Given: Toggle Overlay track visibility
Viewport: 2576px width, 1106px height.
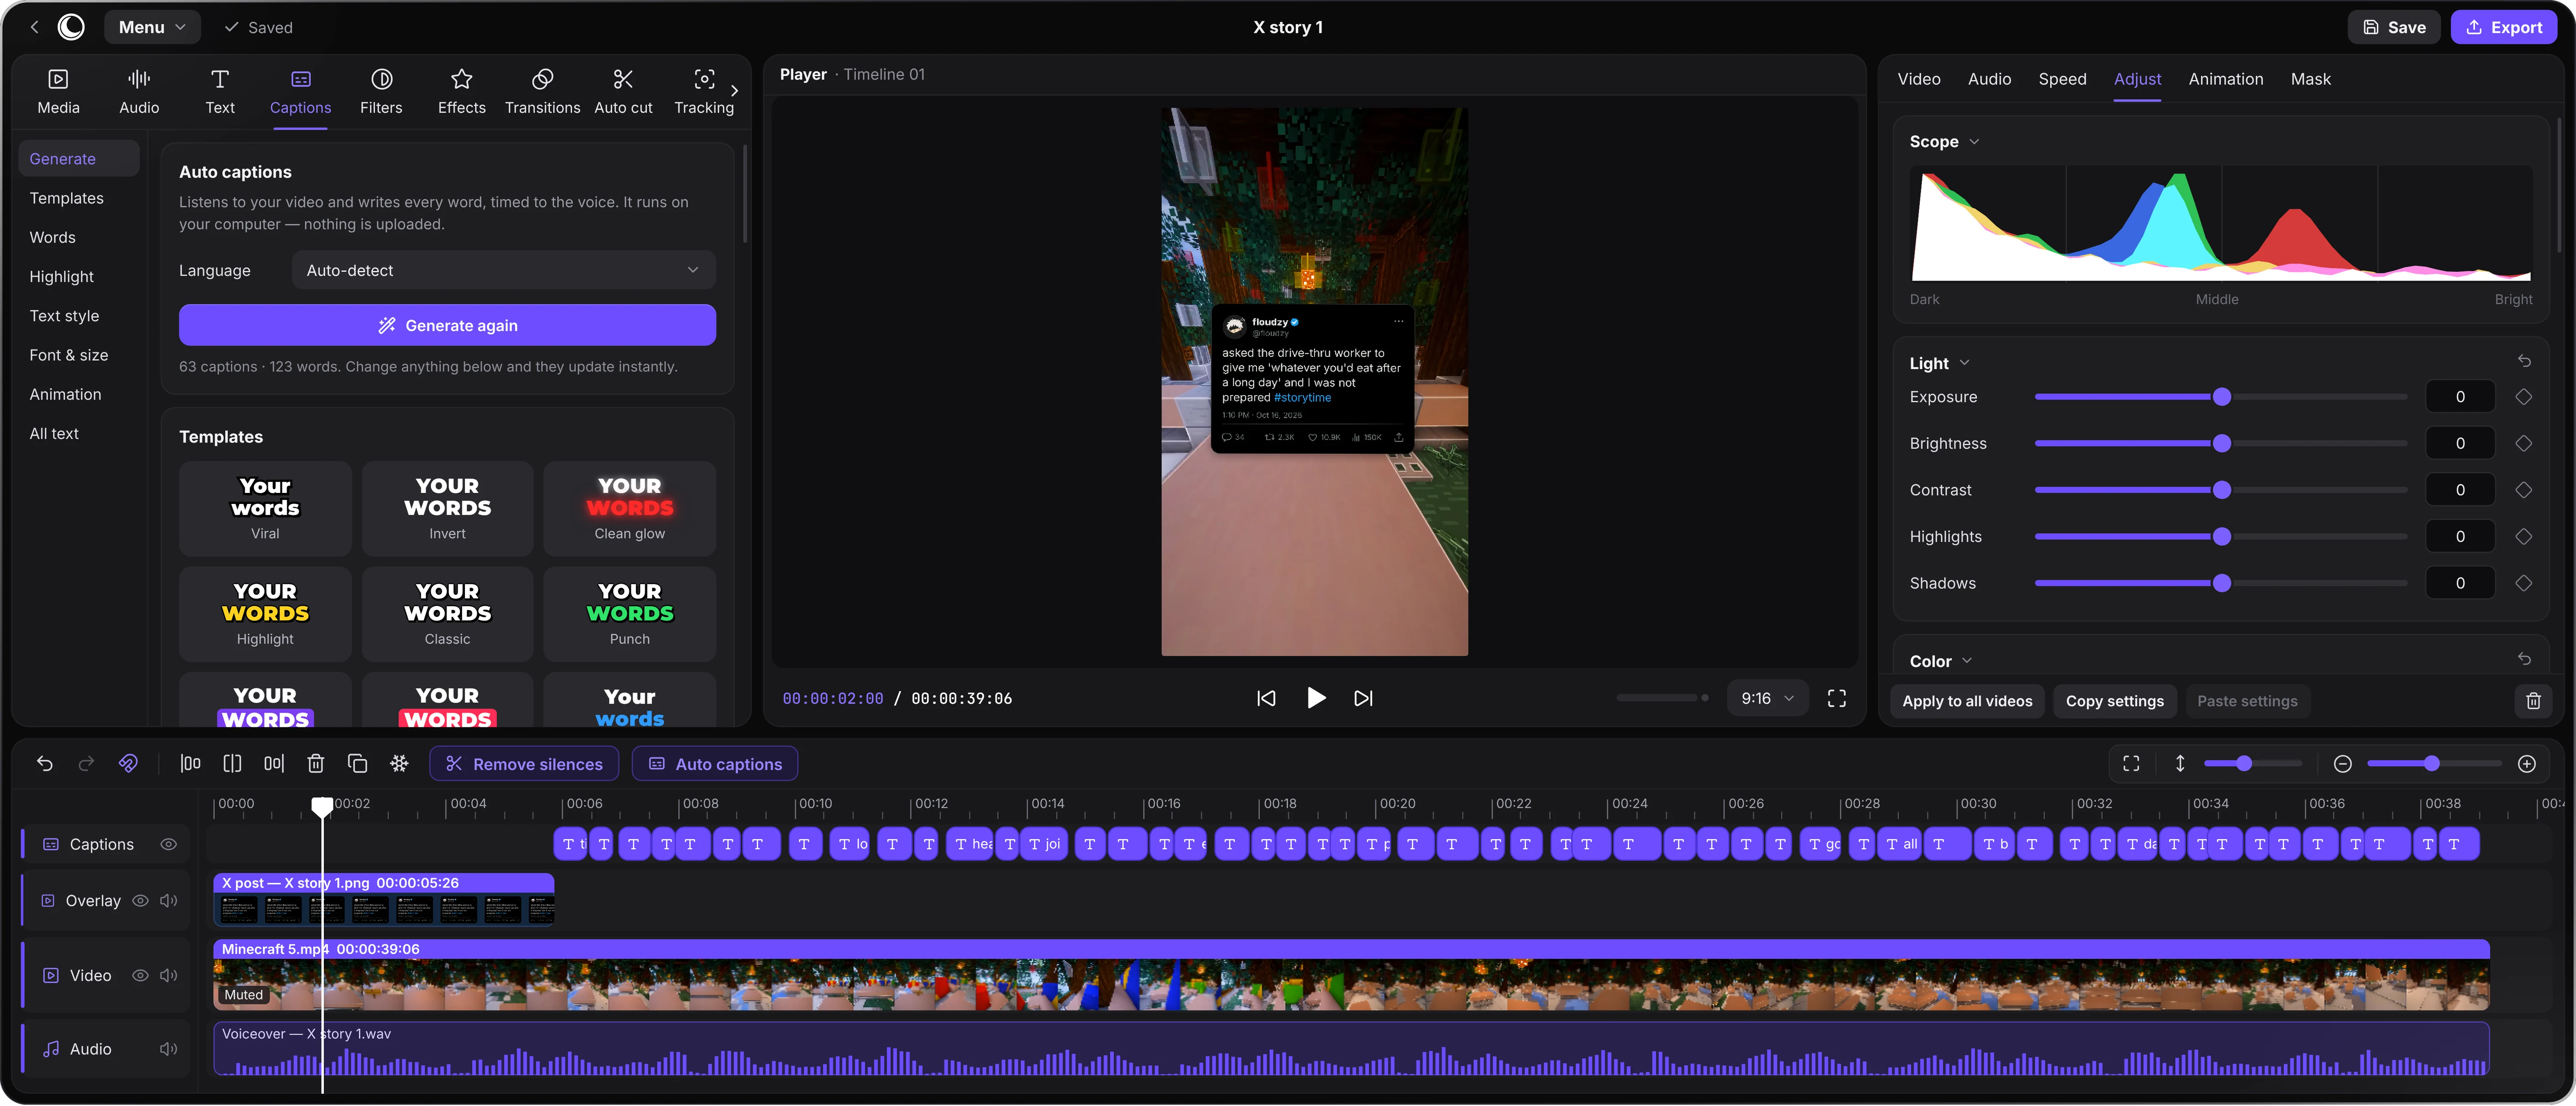Looking at the screenshot, I should [141, 901].
